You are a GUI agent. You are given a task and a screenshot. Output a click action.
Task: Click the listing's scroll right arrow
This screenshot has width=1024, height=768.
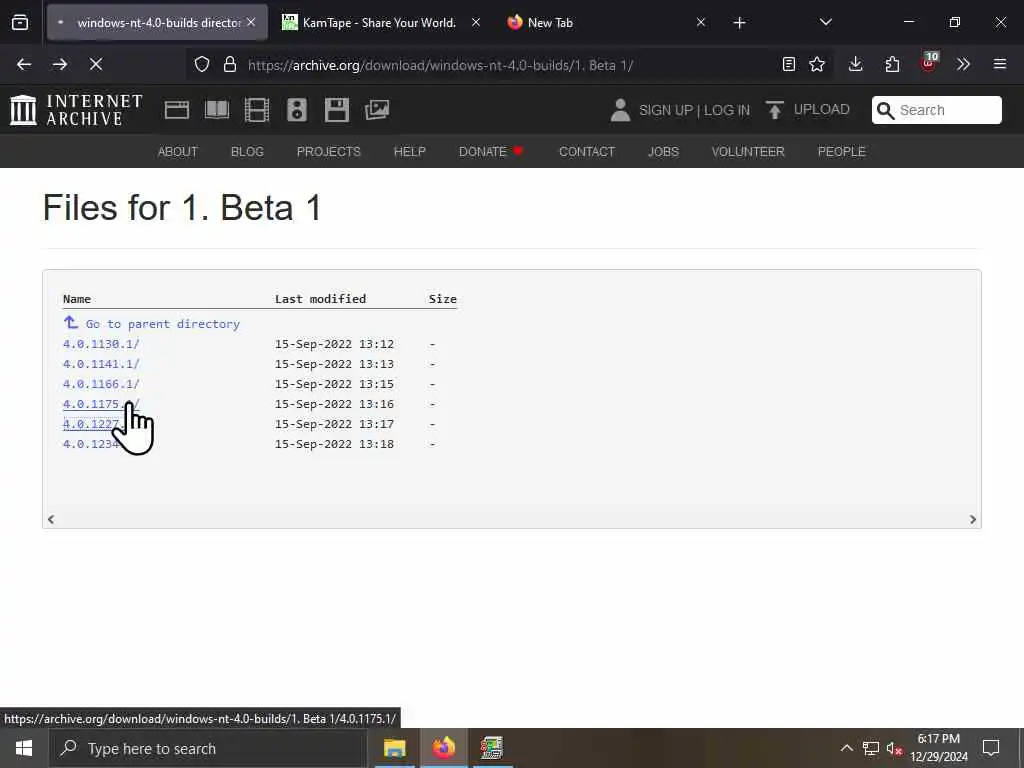point(972,519)
